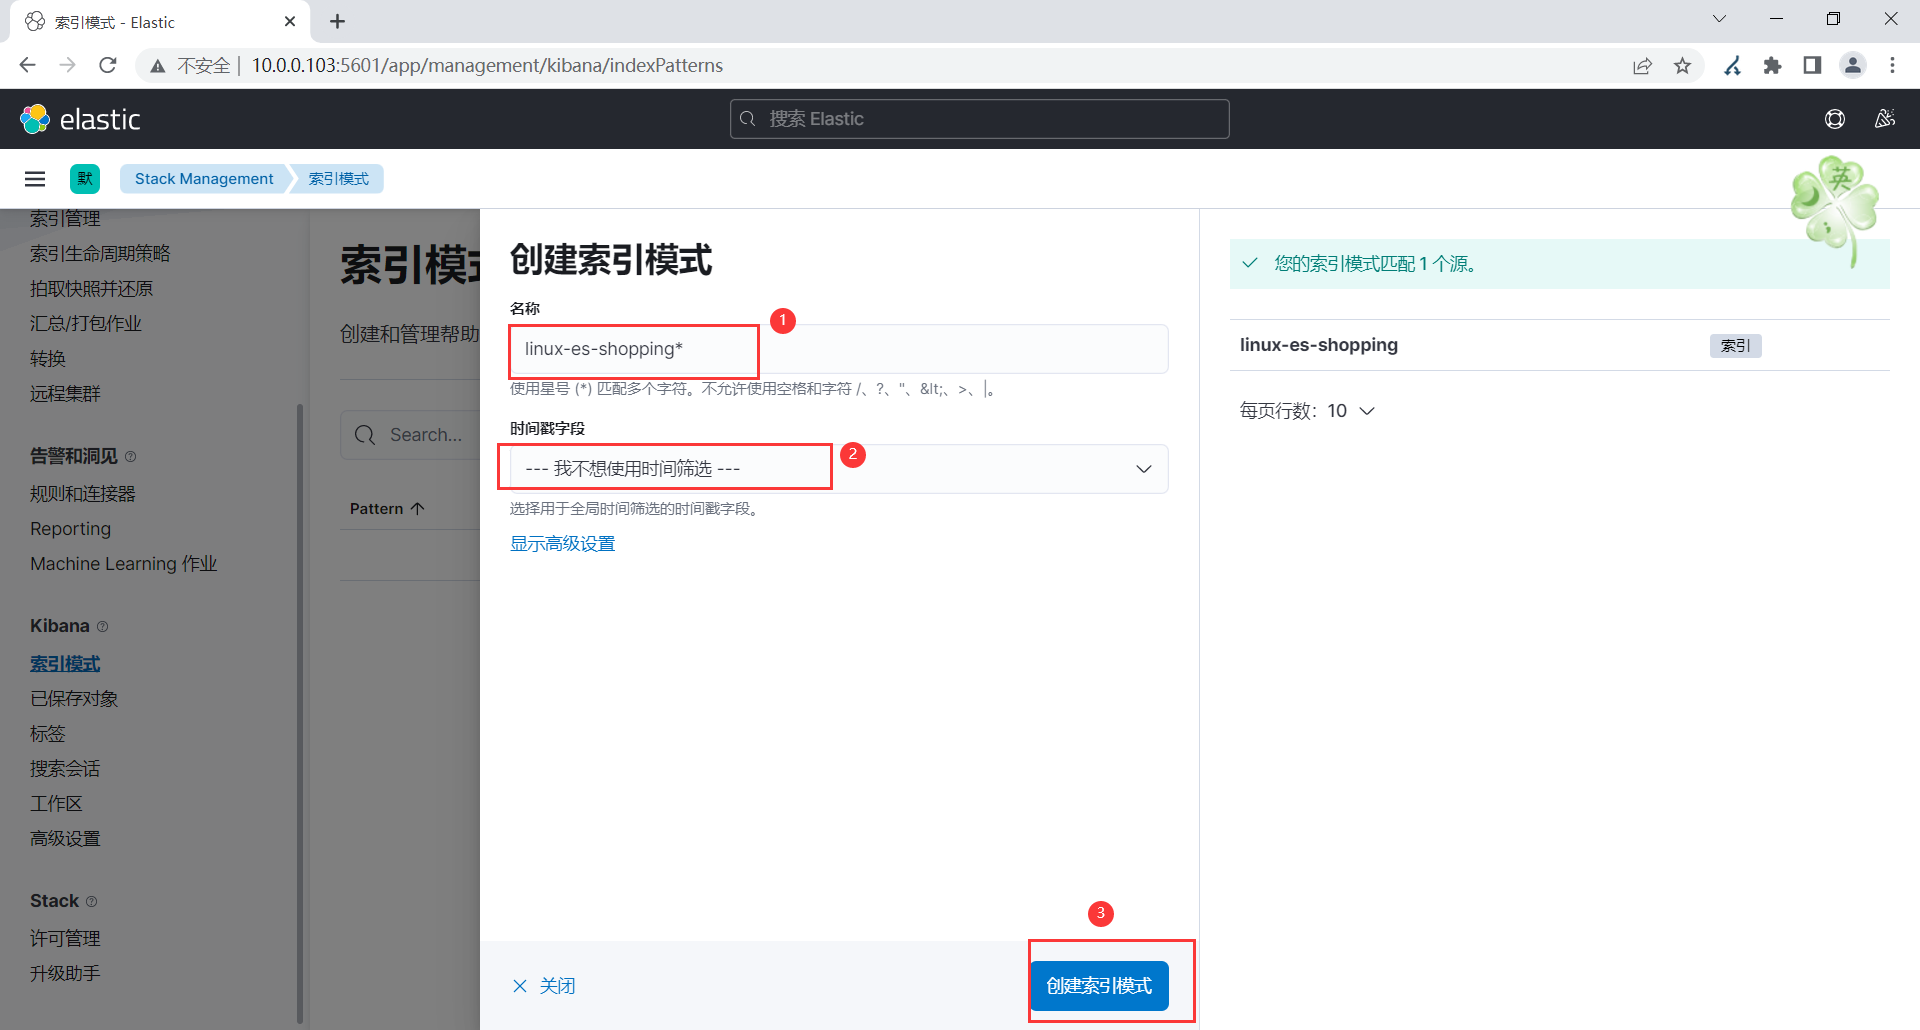This screenshot has height=1030, width=1920.
Task: Open the Chrome profile avatar
Action: (x=1853, y=65)
